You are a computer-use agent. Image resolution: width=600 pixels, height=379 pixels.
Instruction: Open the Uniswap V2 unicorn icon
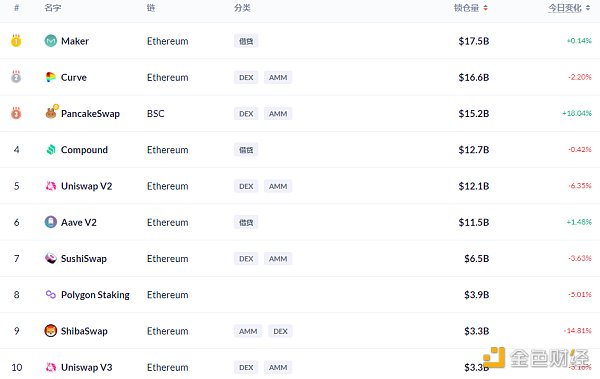point(51,186)
